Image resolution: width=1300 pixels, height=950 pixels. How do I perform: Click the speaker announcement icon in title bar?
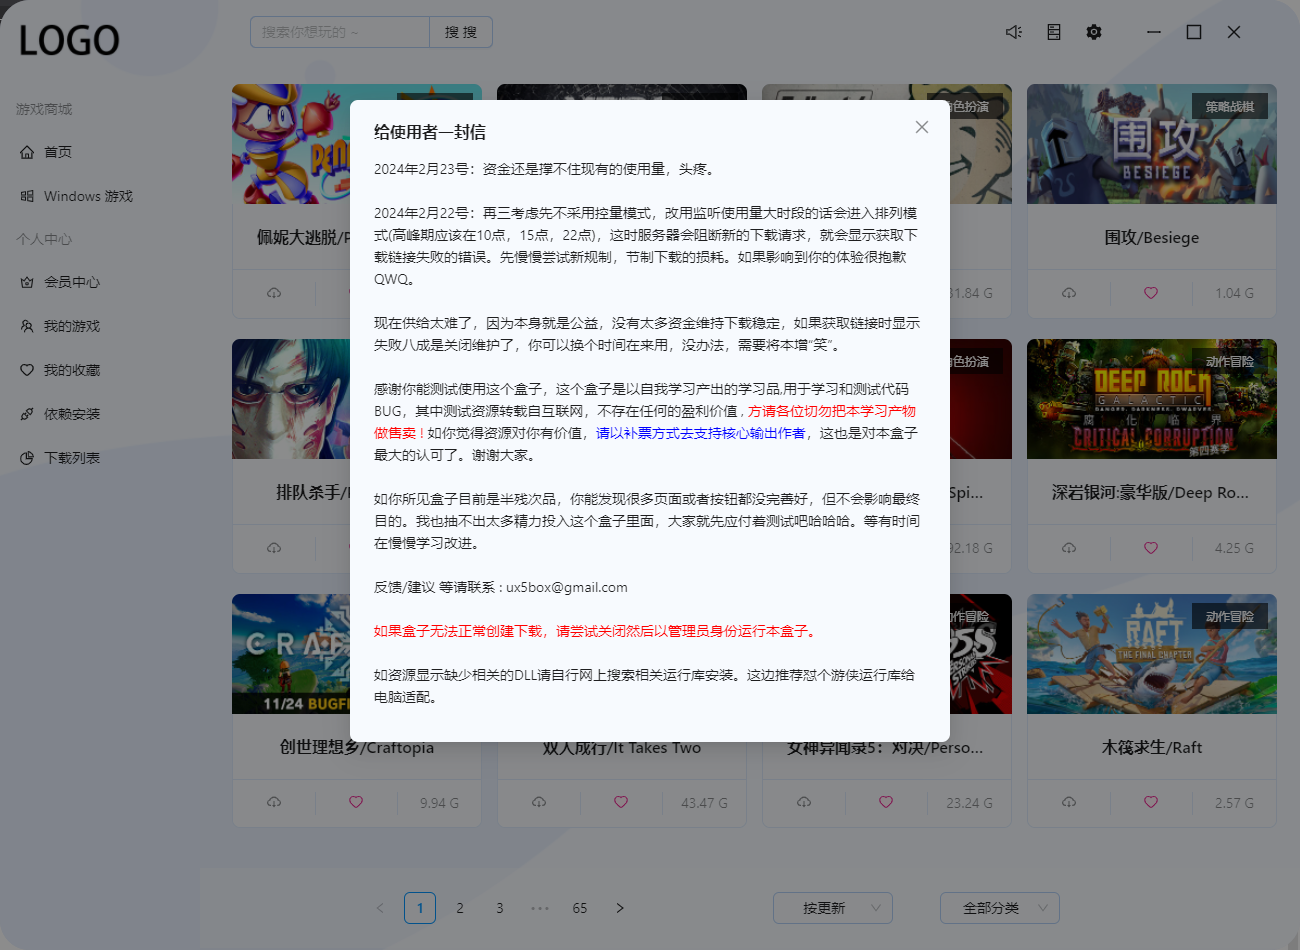pyautogui.click(x=1014, y=32)
